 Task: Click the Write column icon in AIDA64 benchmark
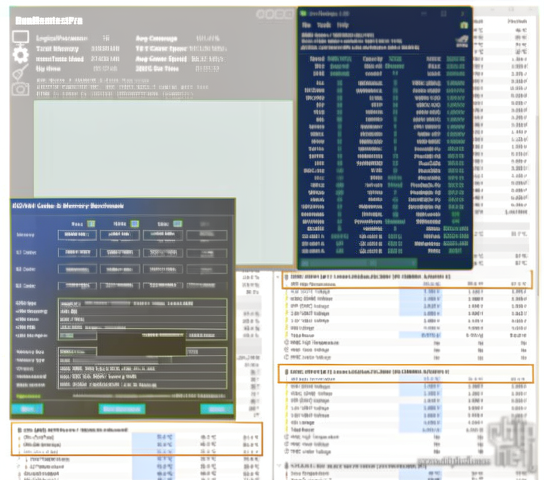(x=135, y=224)
